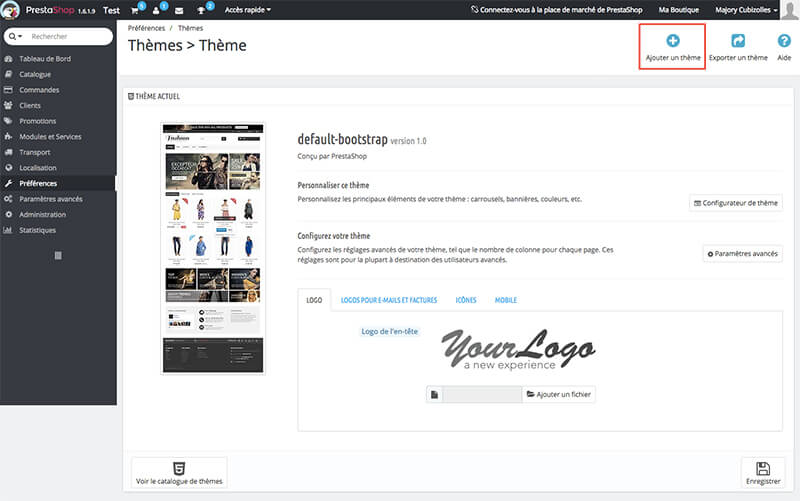Open the customers notification icon in top bar
Image resolution: width=800 pixels, height=501 pixels.
[x=157, y=10]
